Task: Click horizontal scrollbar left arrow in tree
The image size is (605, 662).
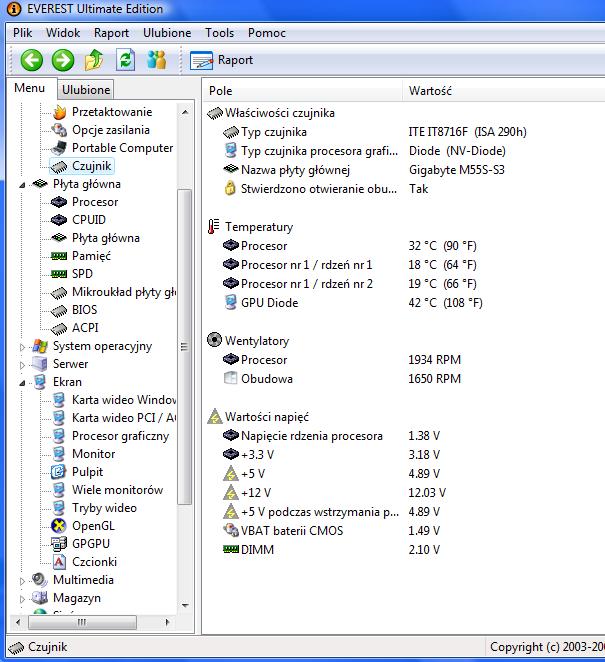Action: (x=18, y=622)
